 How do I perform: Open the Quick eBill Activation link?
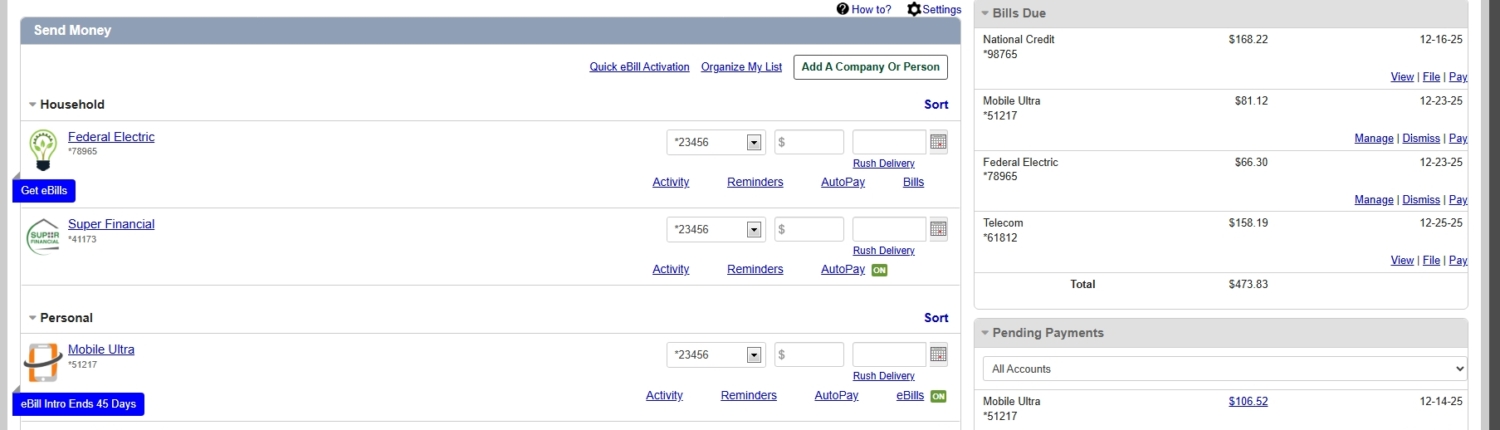(x=639, y=67)
